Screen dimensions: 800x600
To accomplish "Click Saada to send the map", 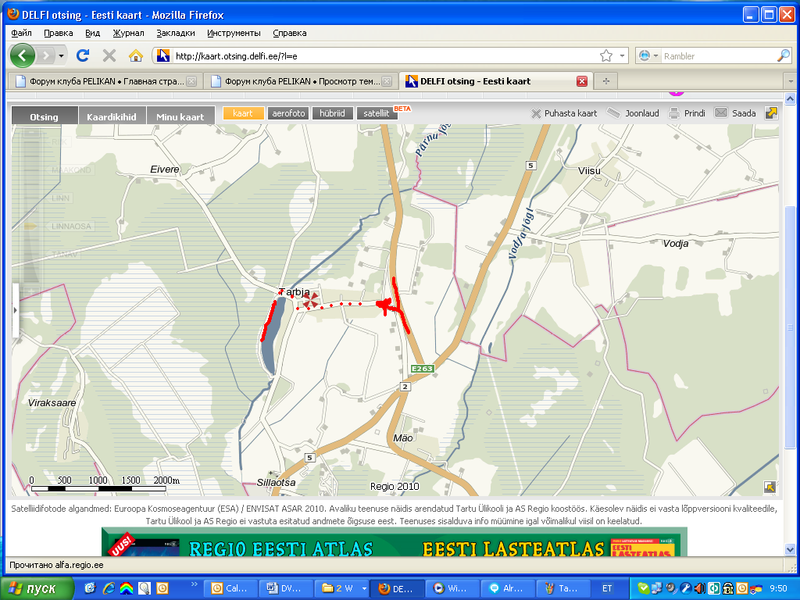I will [735, 113].
